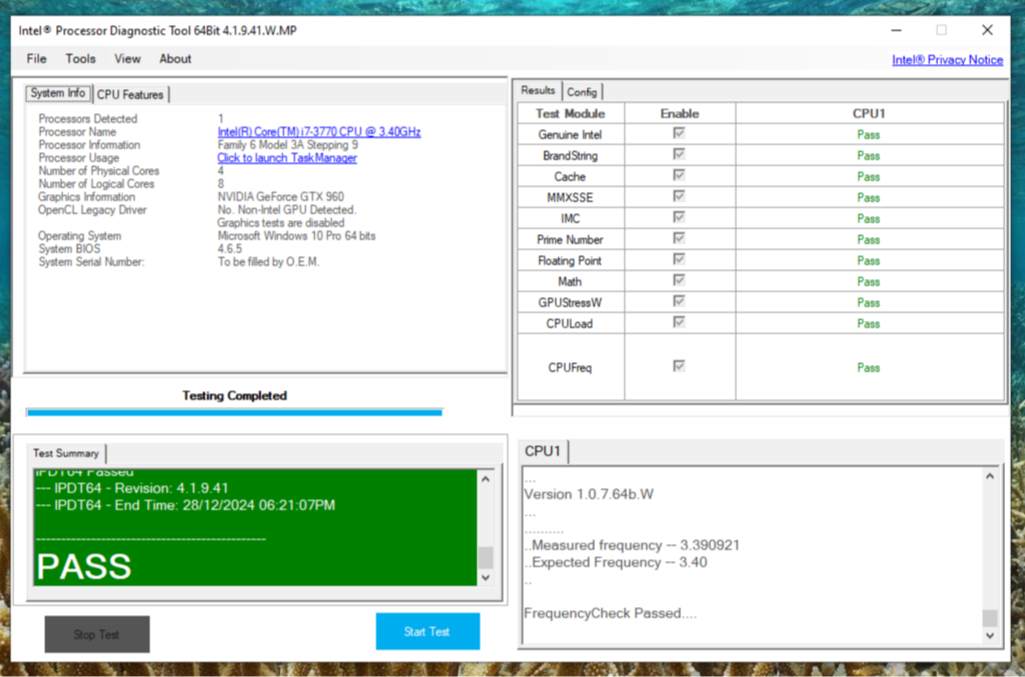Toggle the CPULoad checkbox
The image size is (1025, 677).
click(679, 322)
